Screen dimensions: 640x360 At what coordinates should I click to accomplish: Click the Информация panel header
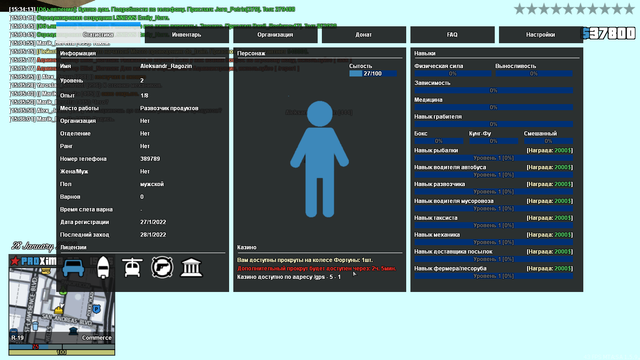[78, 53]
